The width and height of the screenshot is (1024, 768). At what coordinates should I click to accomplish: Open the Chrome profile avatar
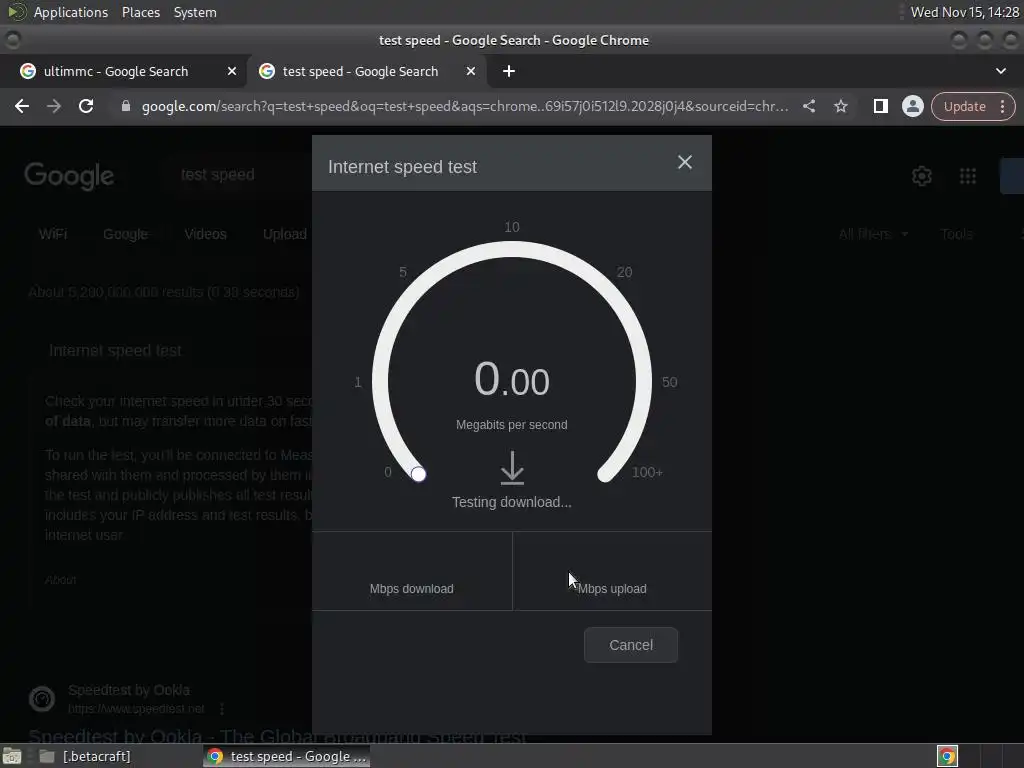(912, 106)
